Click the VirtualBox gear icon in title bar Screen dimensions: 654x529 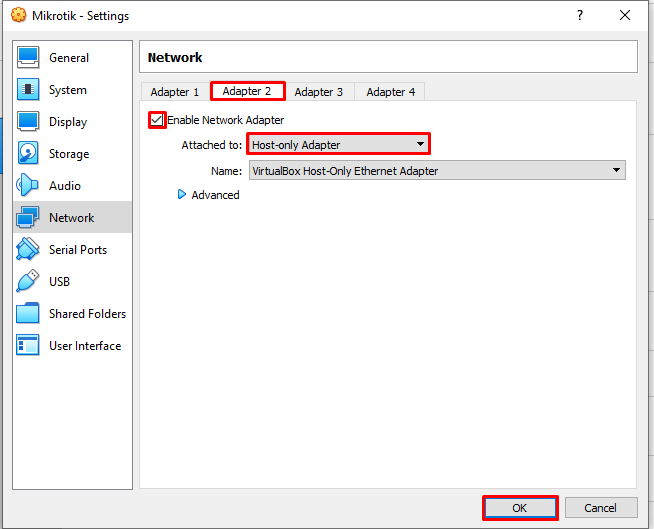coord(18,15)
